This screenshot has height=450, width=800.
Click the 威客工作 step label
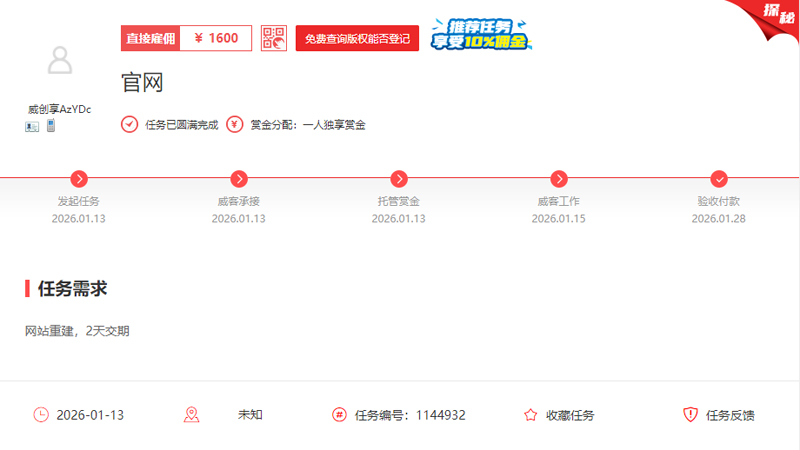(559, 202)
